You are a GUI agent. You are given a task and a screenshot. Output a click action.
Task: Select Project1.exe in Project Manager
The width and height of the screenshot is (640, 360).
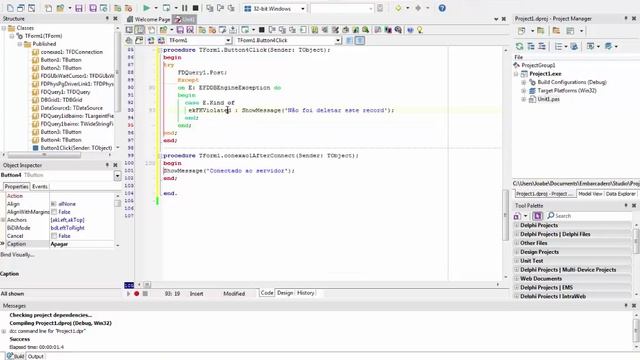[x=545, y=74]
